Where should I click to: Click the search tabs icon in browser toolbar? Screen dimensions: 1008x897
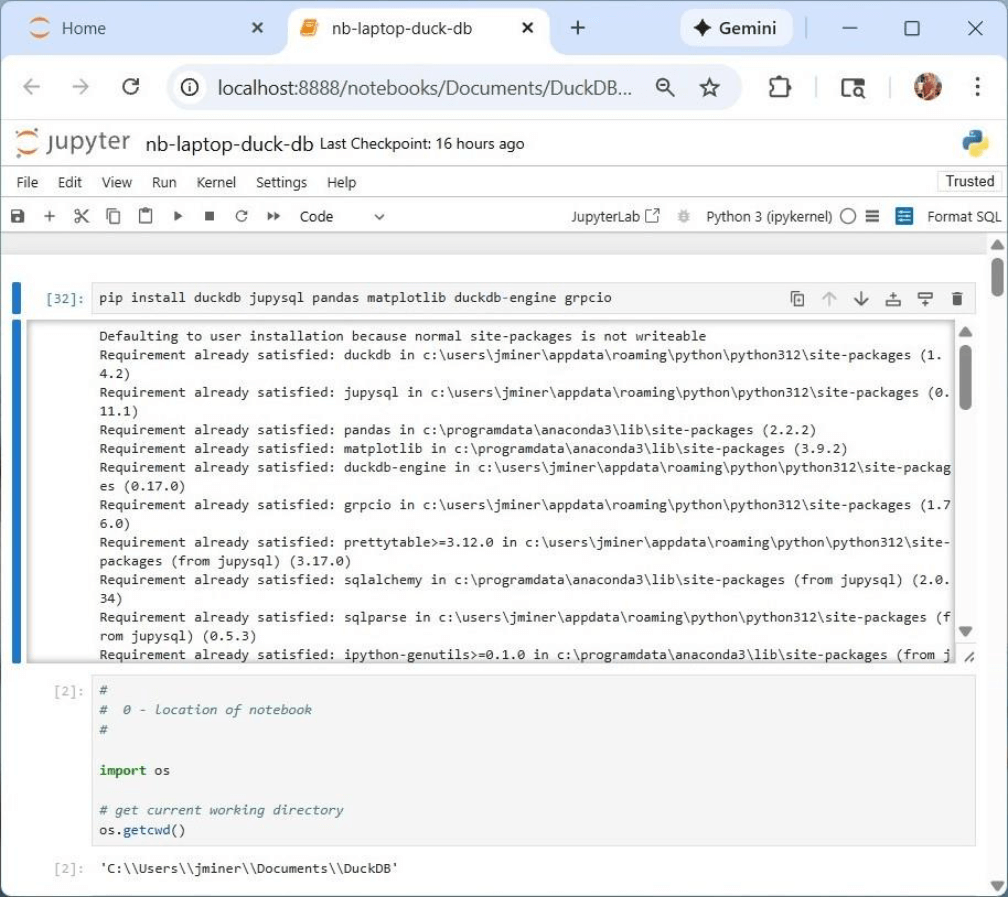click(x=853, y=87)
